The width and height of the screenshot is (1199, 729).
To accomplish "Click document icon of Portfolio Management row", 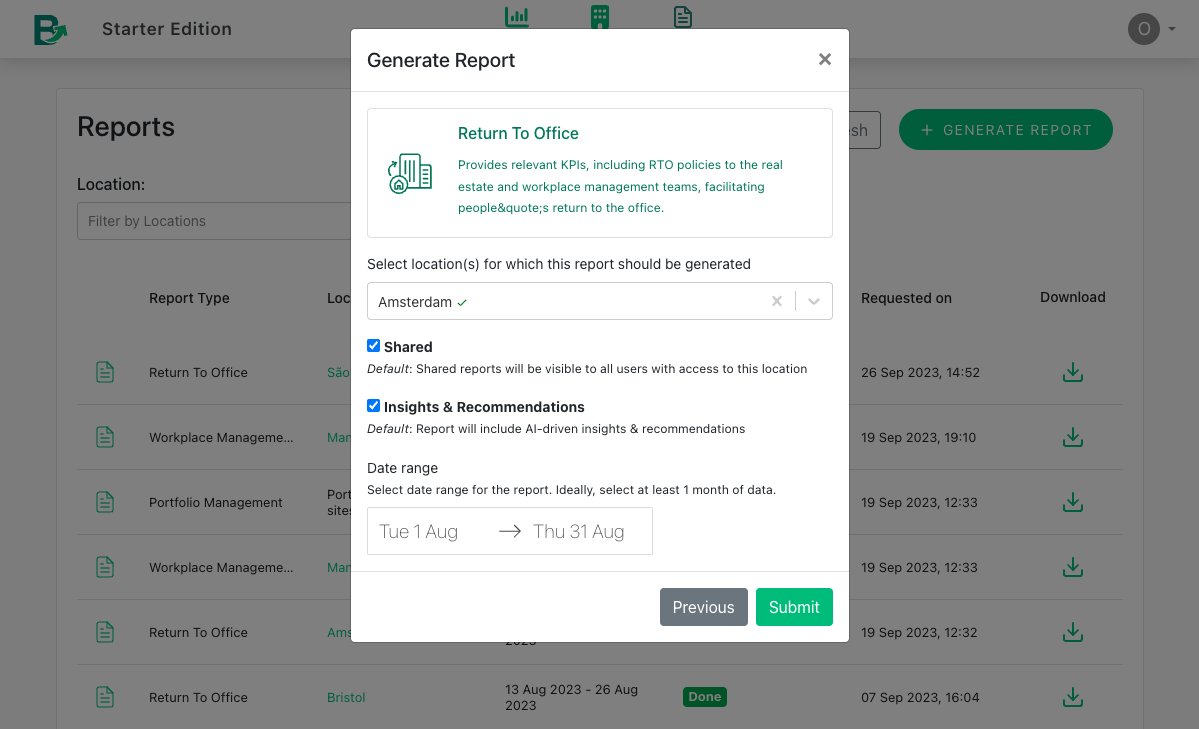I will (105, 503).
